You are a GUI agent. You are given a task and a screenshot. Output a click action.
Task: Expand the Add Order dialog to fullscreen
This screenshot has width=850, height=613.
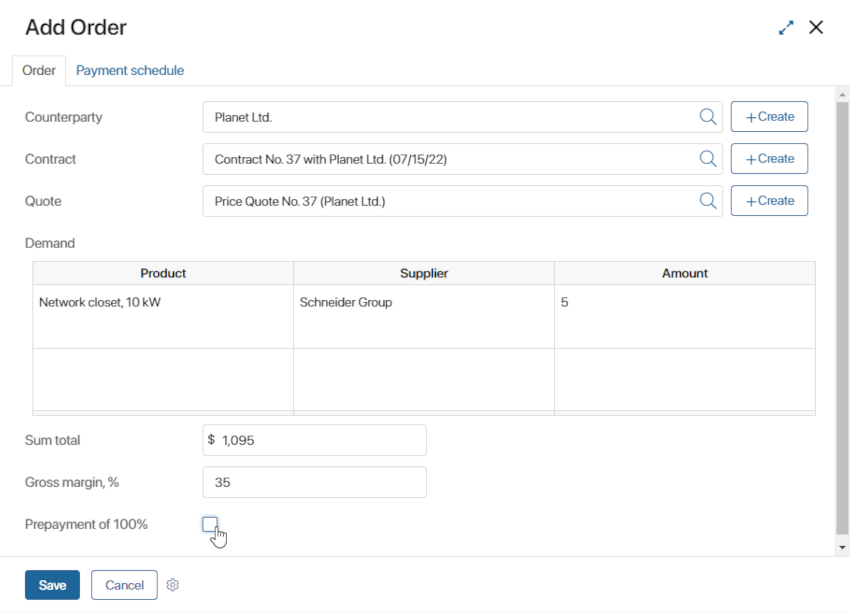pyautogui.click(x=786, y=28)
